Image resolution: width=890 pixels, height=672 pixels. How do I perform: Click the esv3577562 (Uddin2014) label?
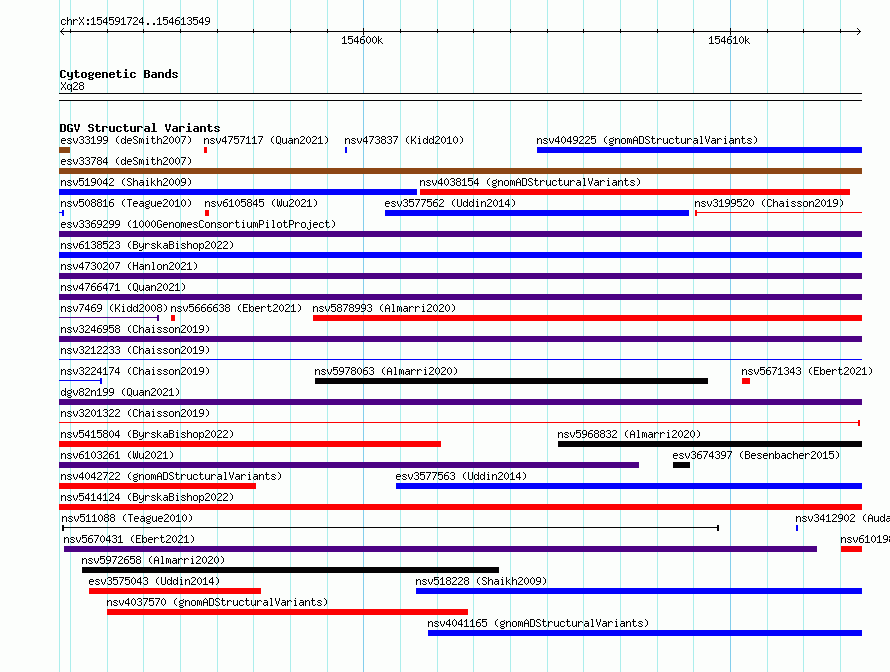(x=450, y=203)
